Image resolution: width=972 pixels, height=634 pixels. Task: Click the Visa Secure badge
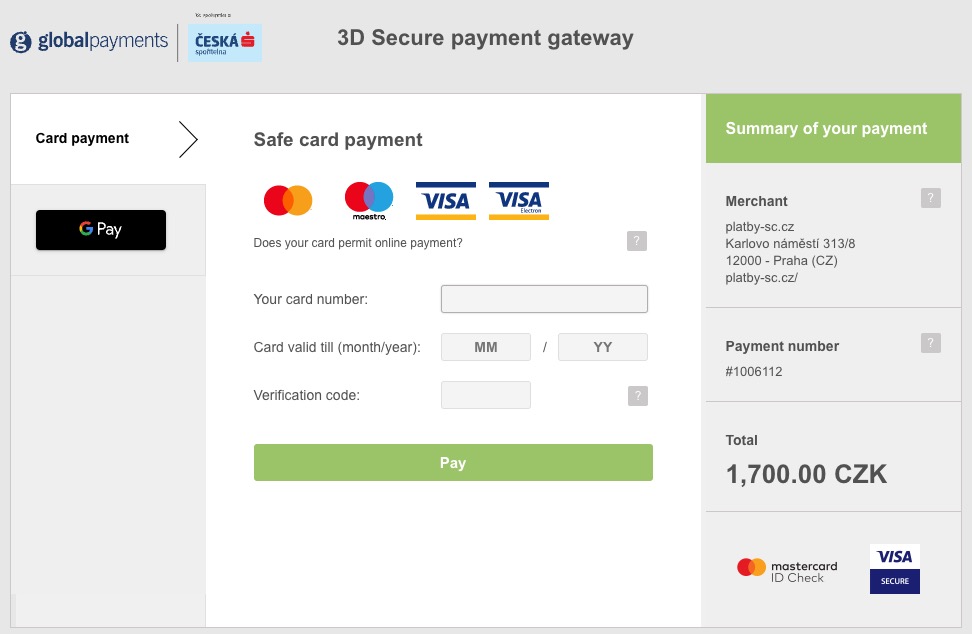pos(895,569)
